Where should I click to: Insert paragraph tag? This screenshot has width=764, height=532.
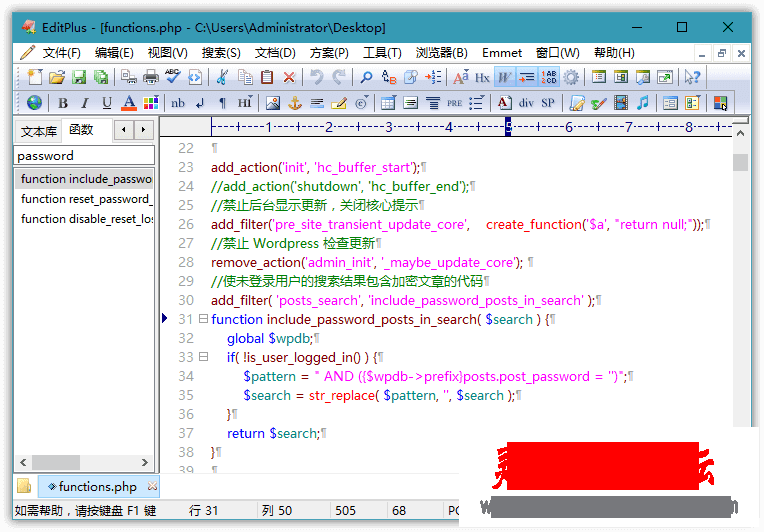tap(223, 103)
